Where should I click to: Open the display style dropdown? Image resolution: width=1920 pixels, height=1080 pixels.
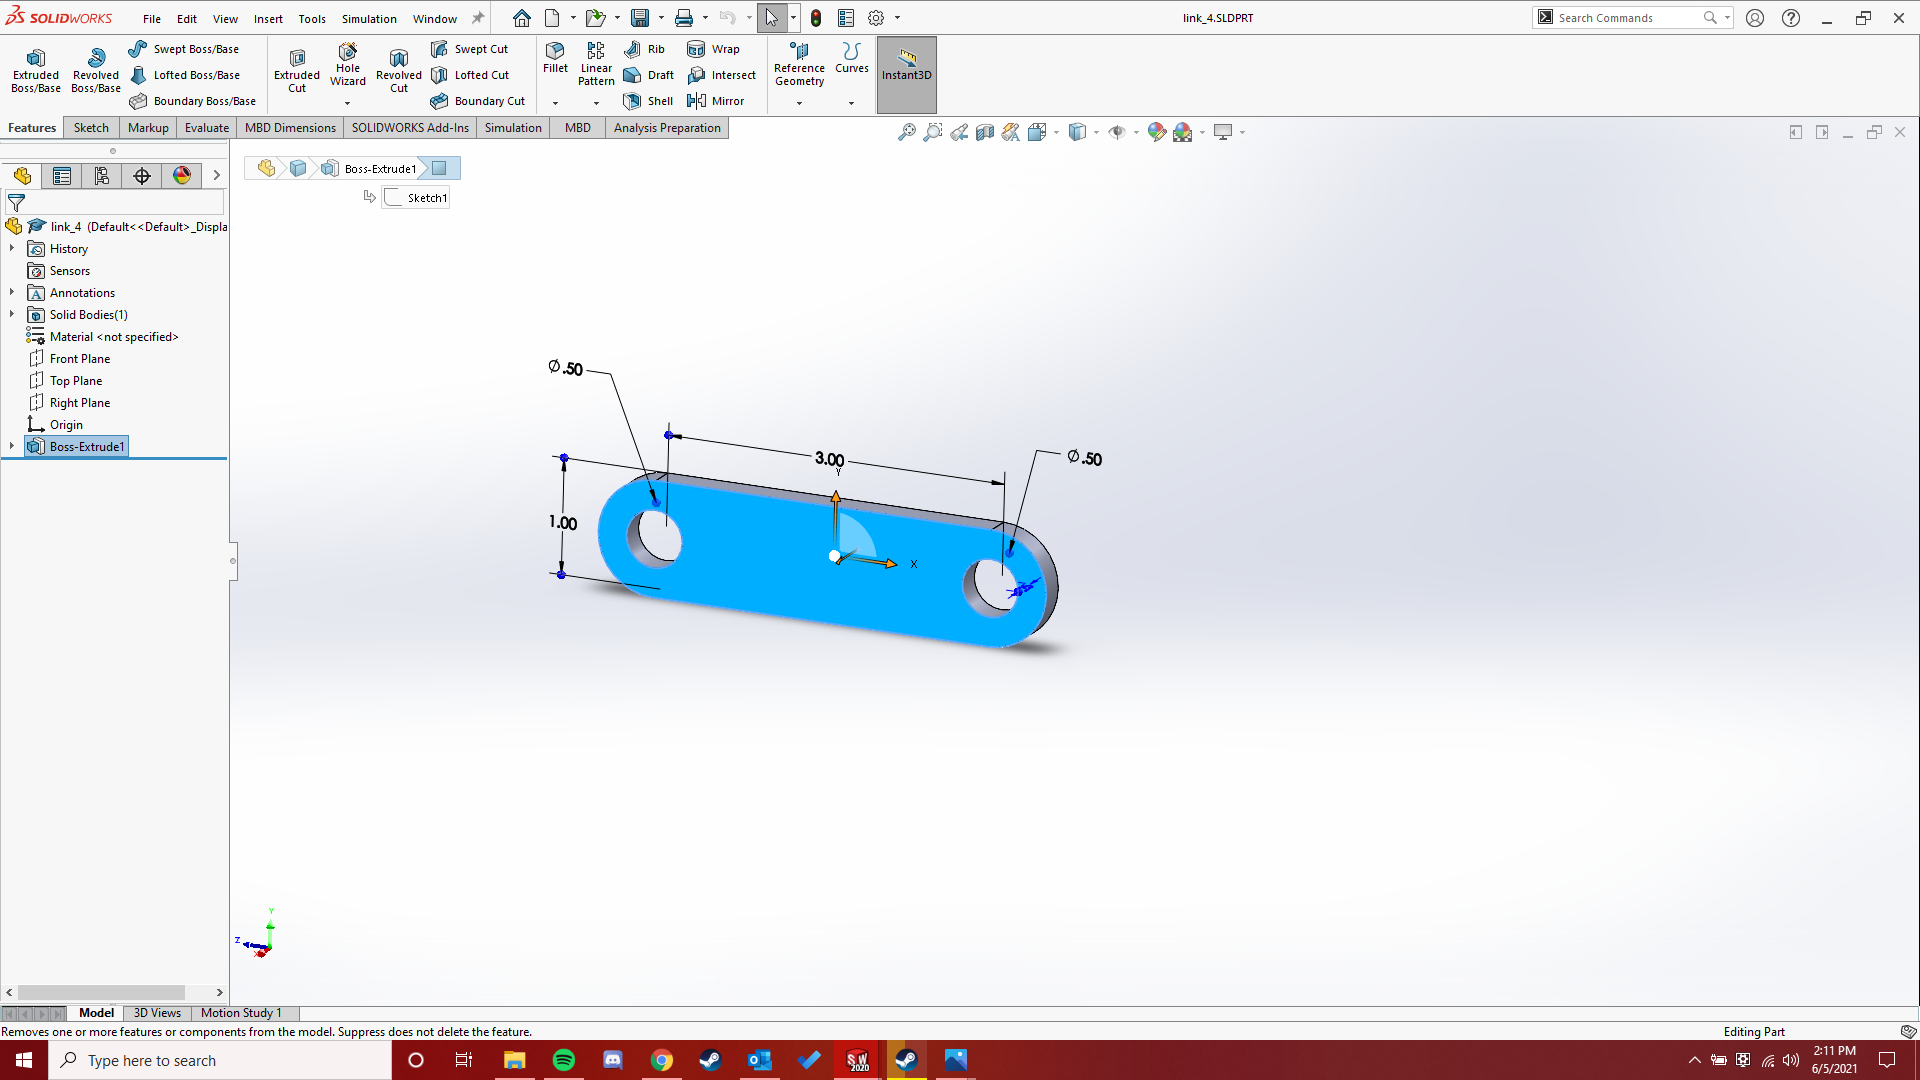(x=1095, y=131)
